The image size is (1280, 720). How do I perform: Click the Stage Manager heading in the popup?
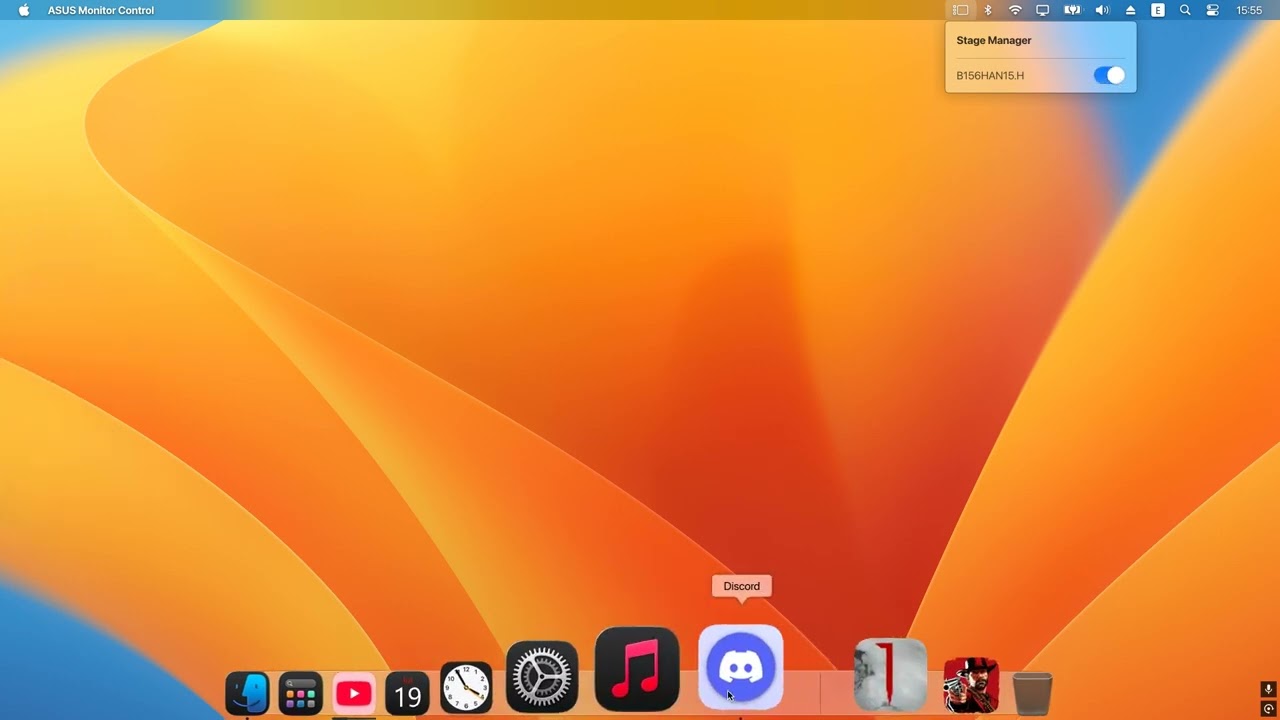994,40
